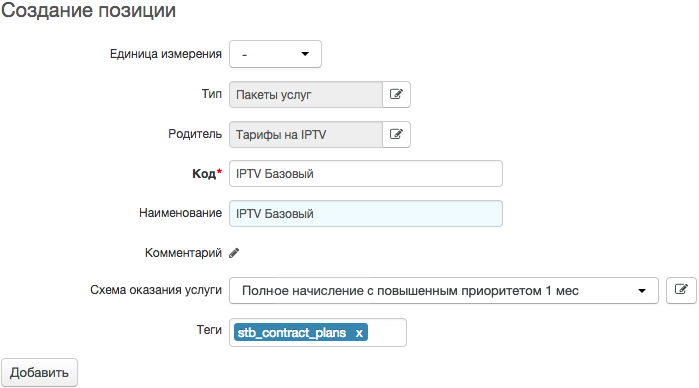Click the Теги label
Viewport: 699px width, 388px height.
tap(209, 330)
